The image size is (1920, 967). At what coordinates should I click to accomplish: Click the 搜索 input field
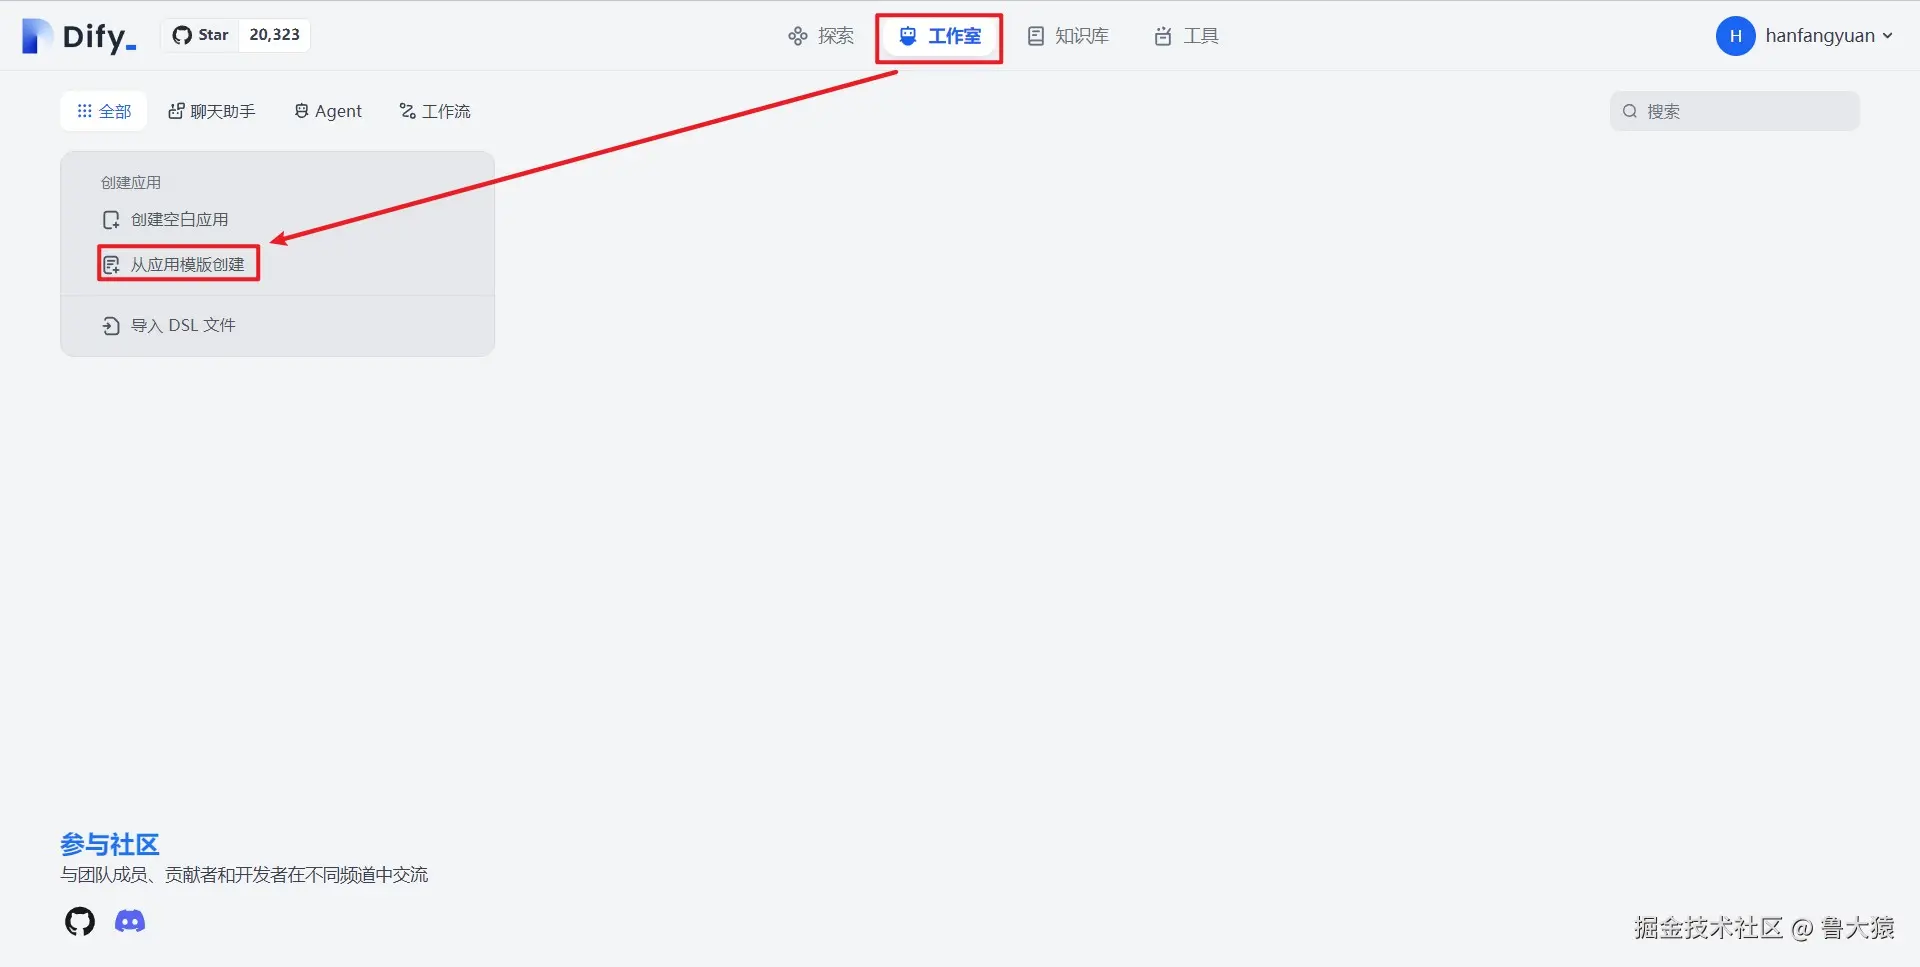pyautogui.click(x=1735, y=111)
